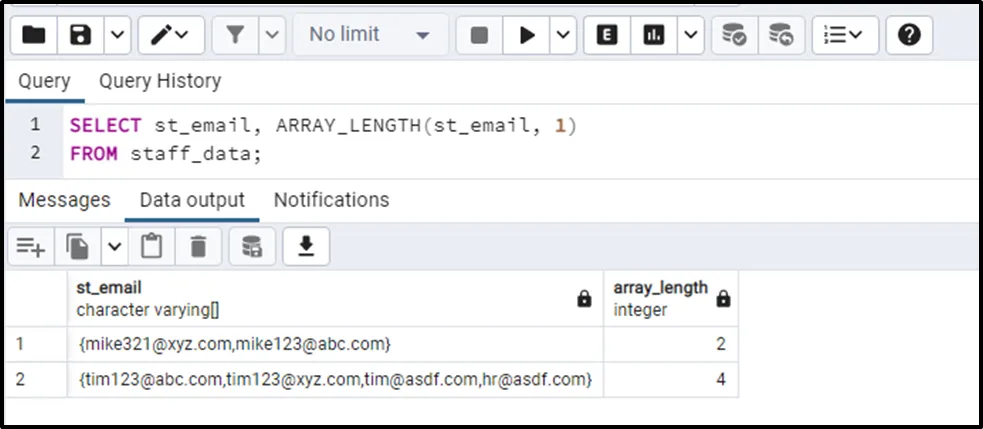
Task: Click the Explain Analyze chart icon
Action: tap(654, 36)
